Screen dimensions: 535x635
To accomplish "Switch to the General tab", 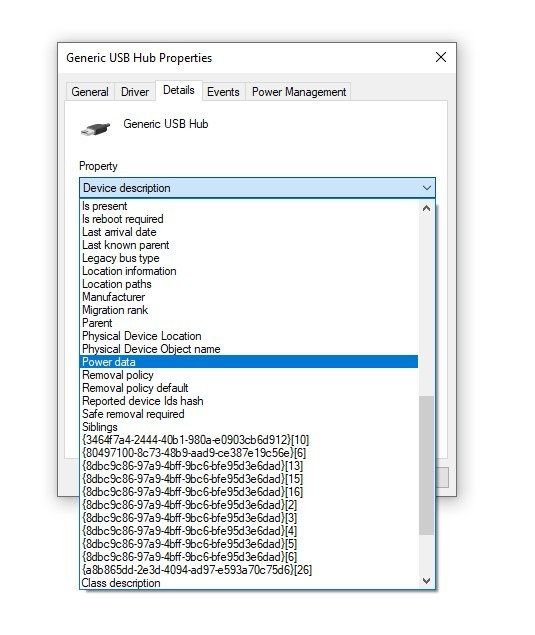I will click(x=90, y=92).
